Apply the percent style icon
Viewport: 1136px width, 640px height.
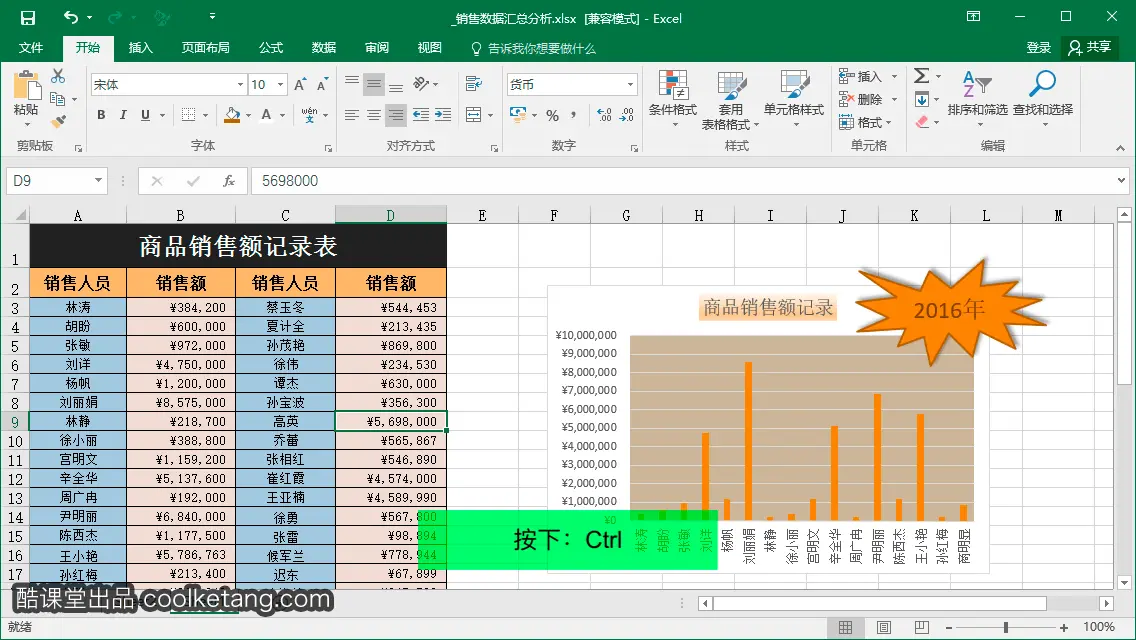pos(553,115)
